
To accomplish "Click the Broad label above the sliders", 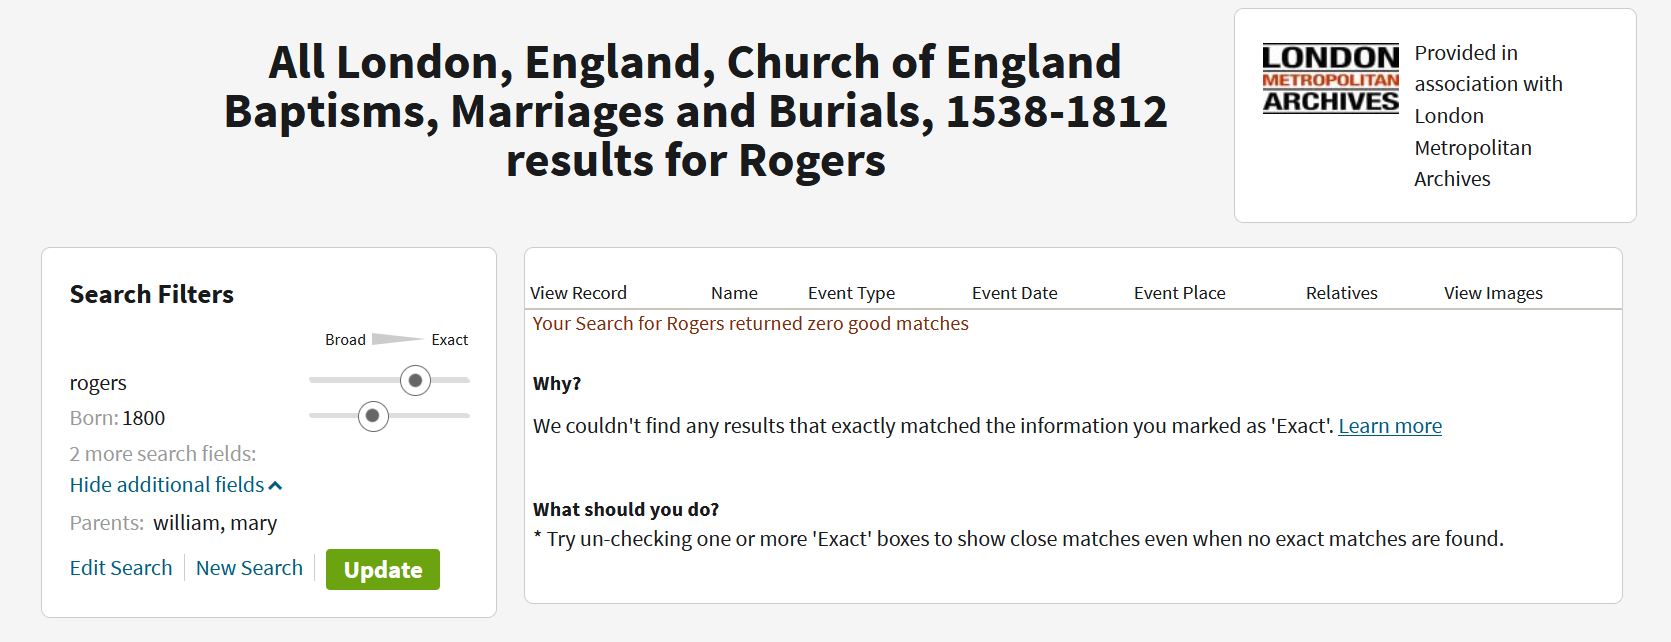I will tap(345, 340).
